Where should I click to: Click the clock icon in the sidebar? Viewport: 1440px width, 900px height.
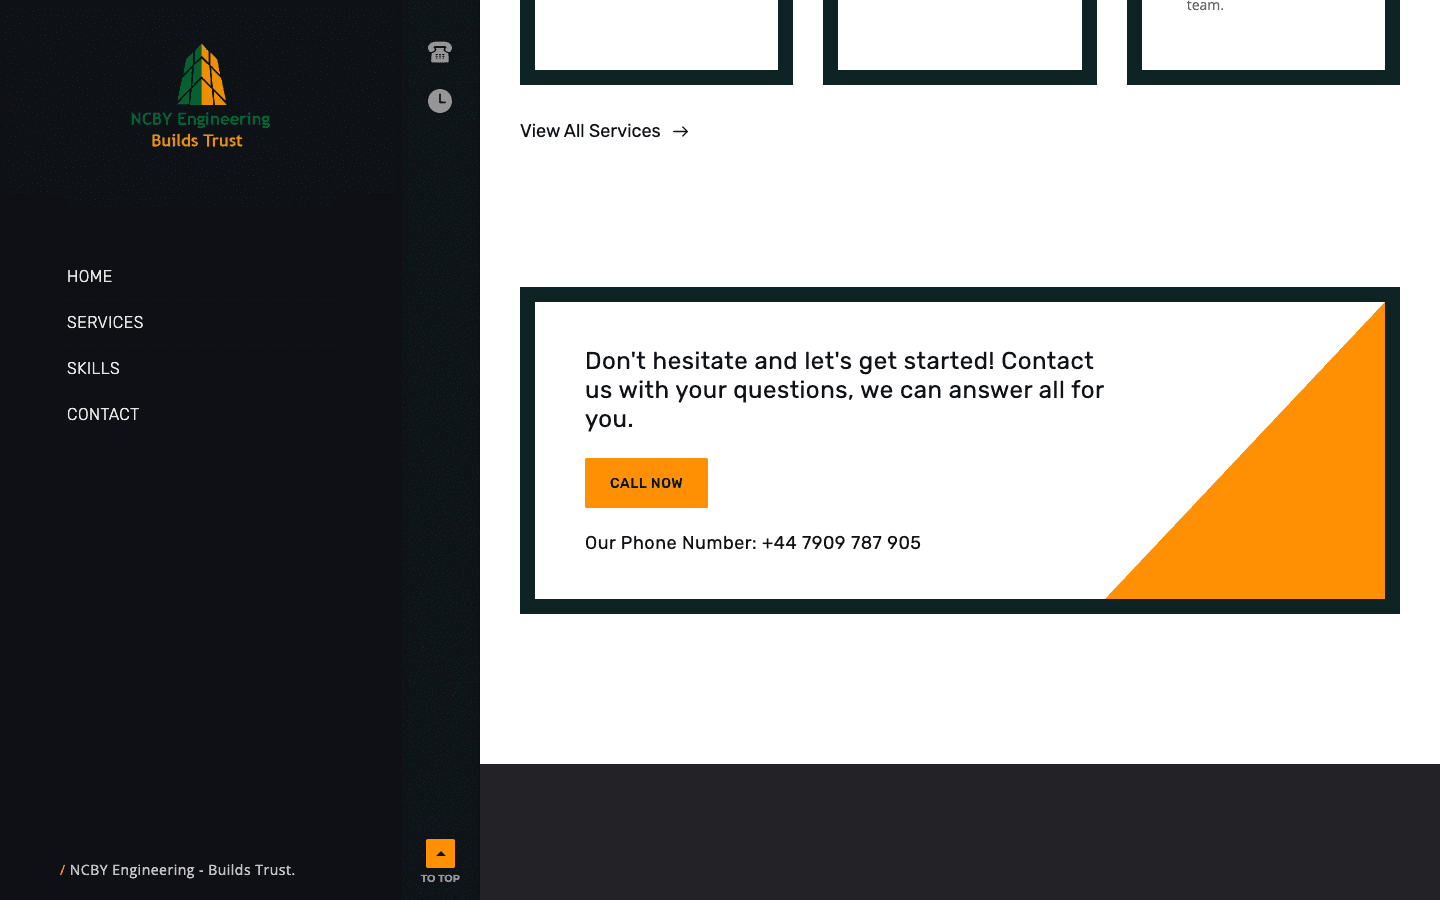(x=440, y=101)
